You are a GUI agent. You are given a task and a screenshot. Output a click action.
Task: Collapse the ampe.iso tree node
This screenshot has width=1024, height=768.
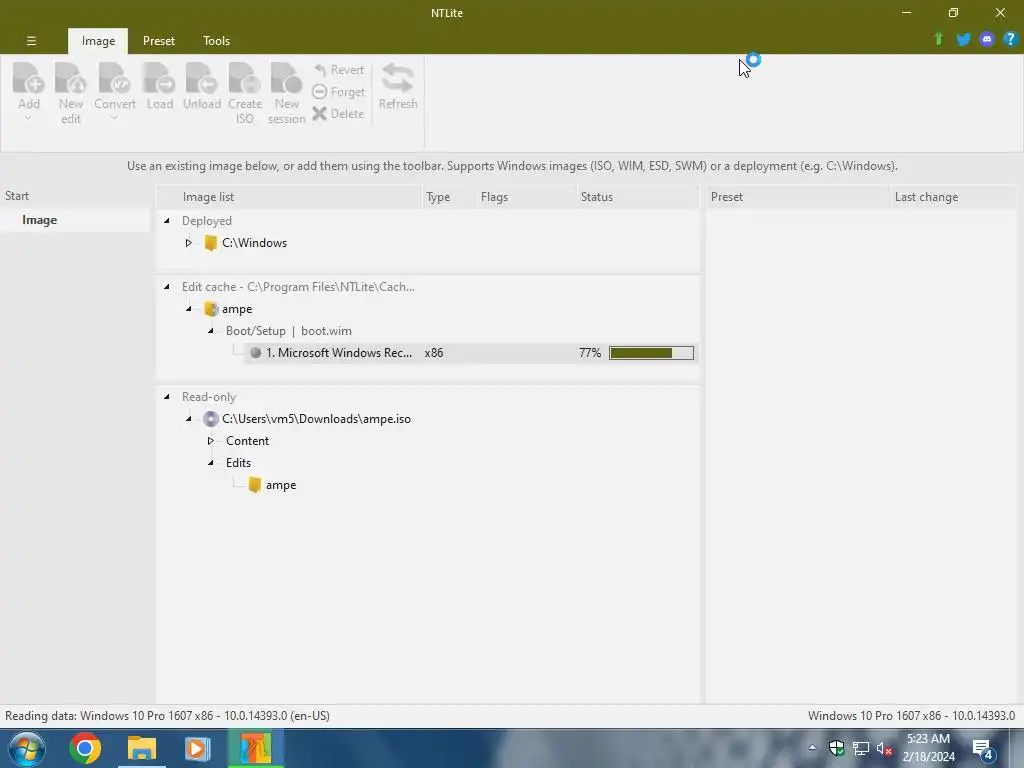pyautogui.click(x=189, y=419)
